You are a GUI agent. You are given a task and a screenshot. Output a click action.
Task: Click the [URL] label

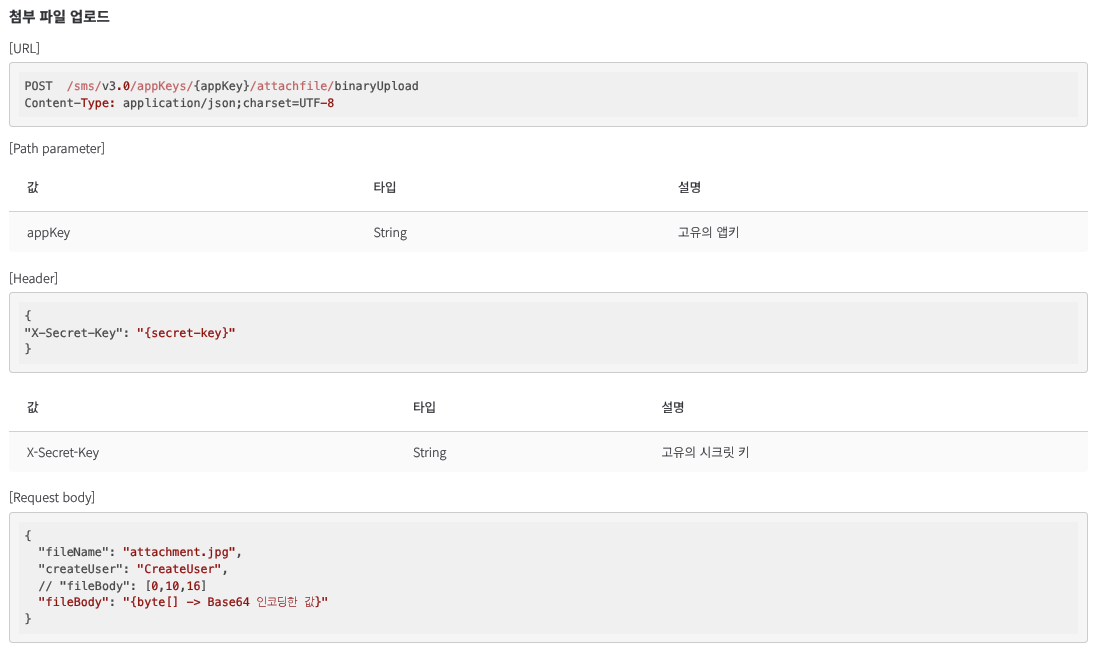click(25, 48)
